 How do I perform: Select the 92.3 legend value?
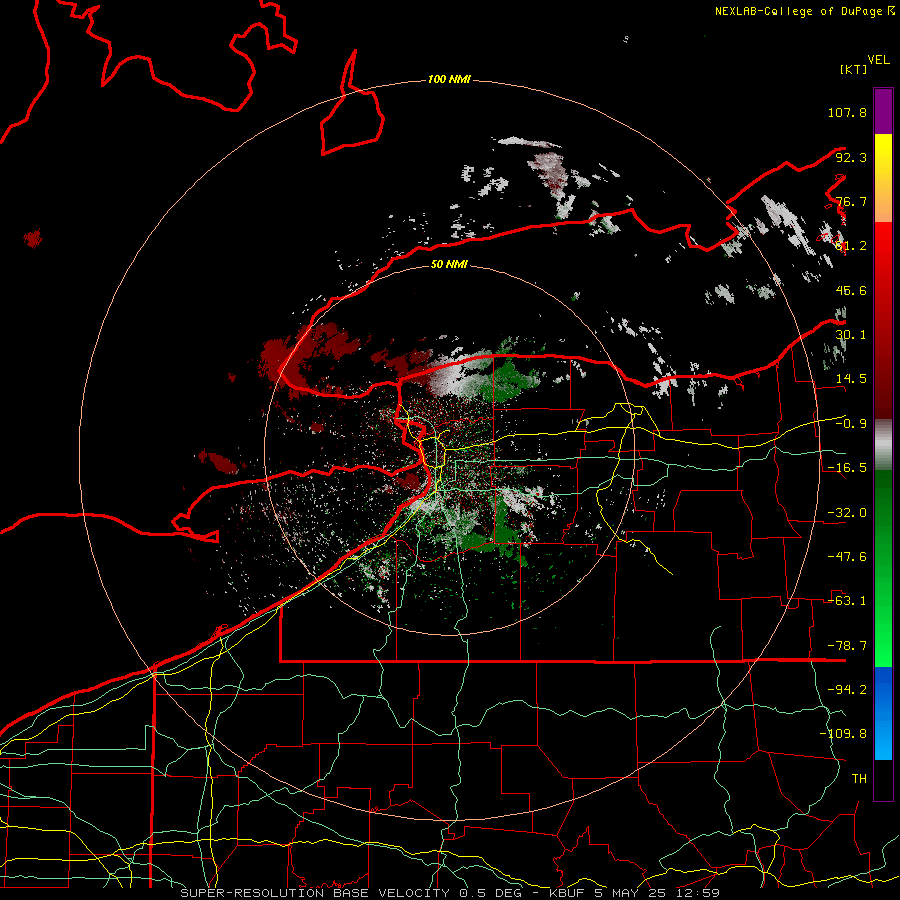tap(851, 157)
